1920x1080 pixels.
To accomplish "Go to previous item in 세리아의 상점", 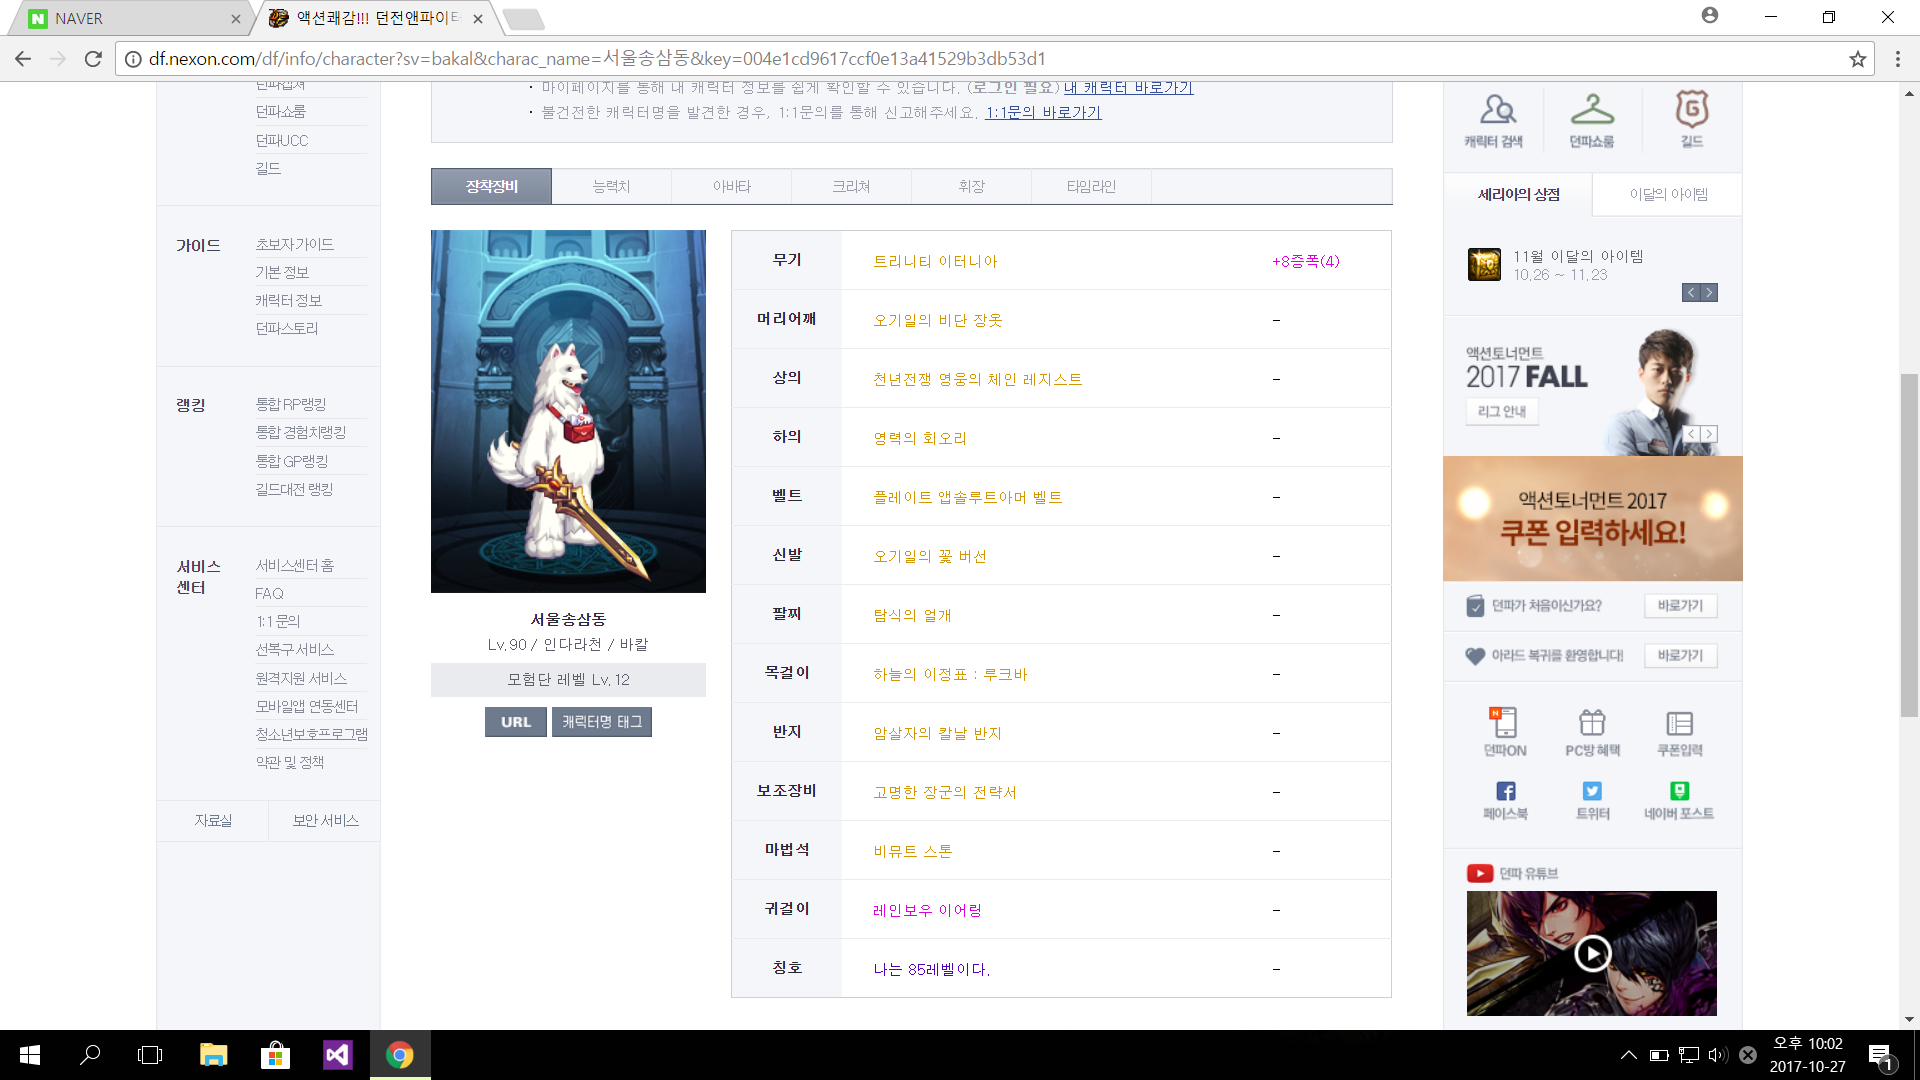I will point(1691,293).
